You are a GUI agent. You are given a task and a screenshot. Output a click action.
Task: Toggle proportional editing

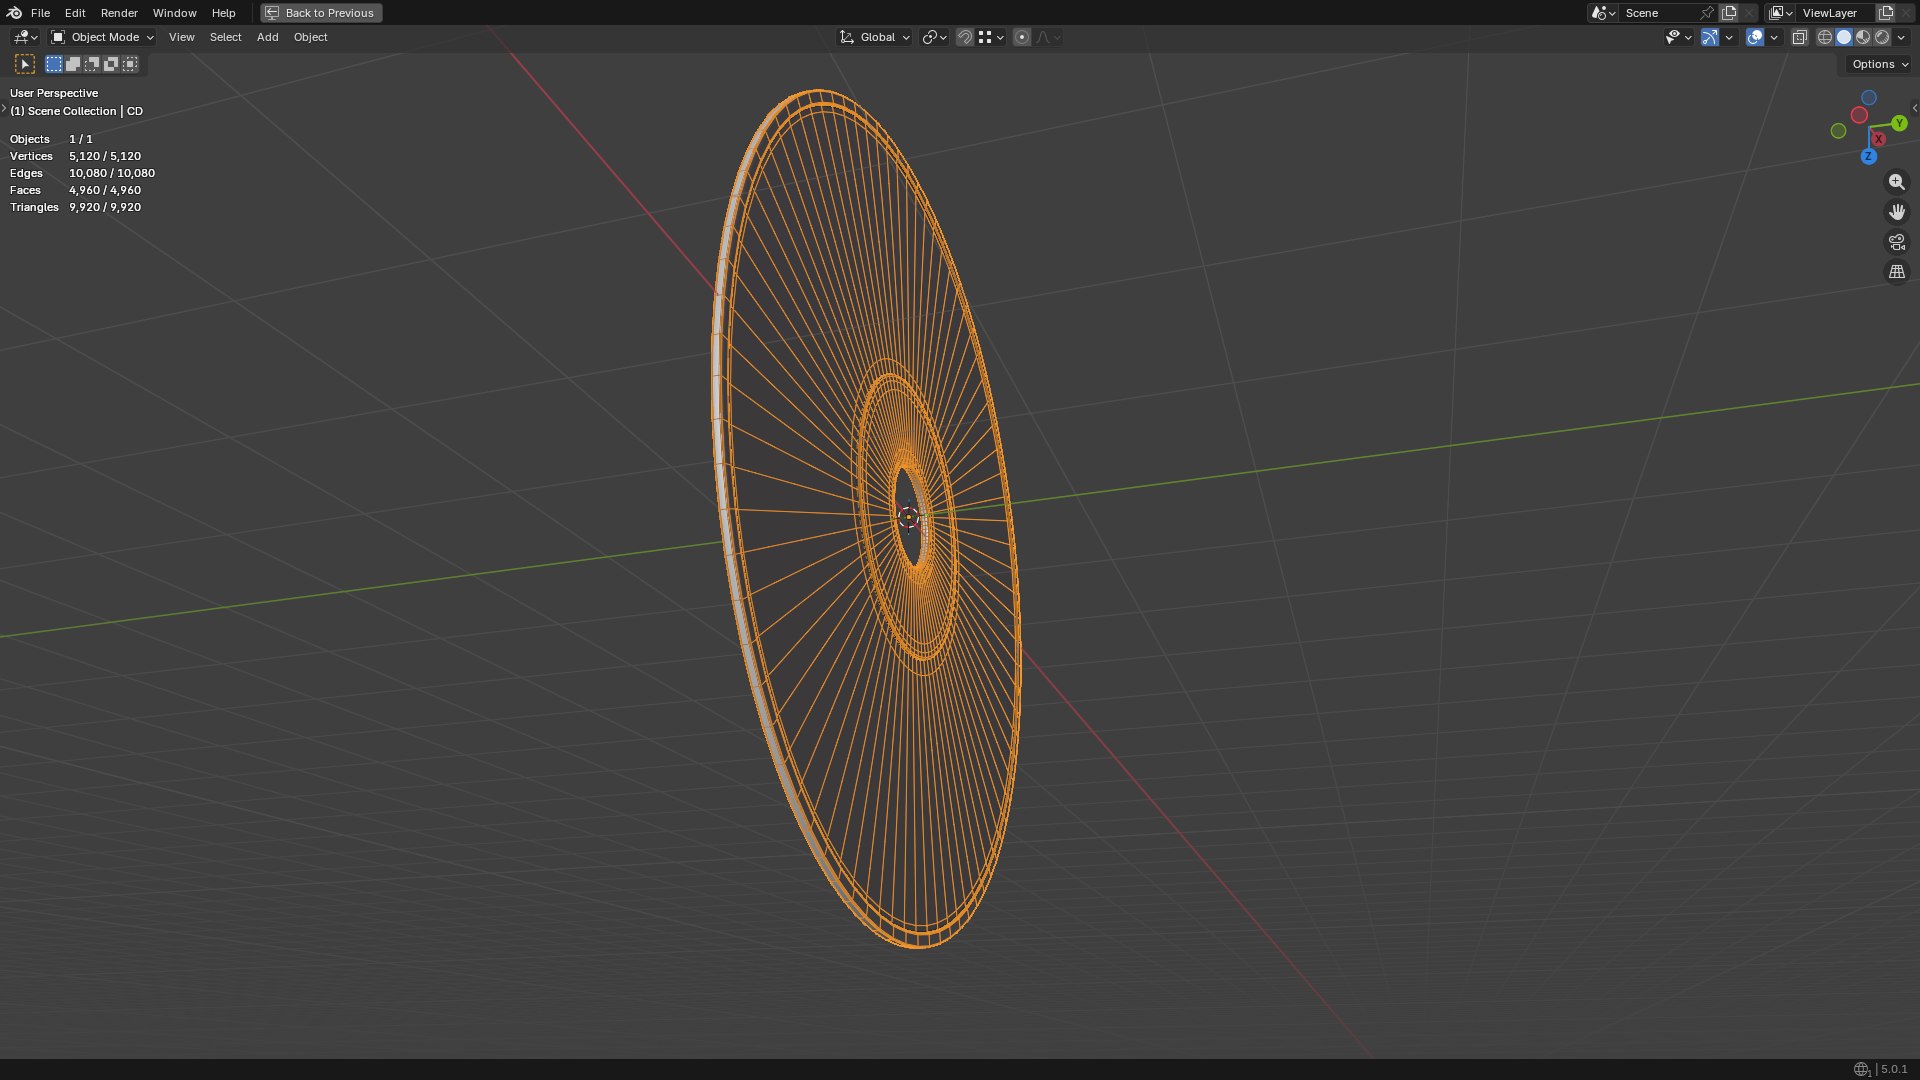click(1022, 37)
